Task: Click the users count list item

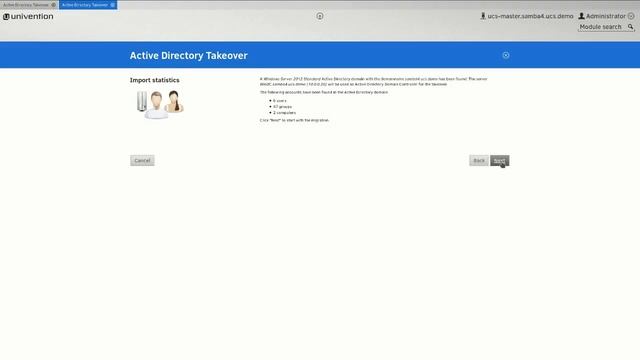Action: [280, 100]
